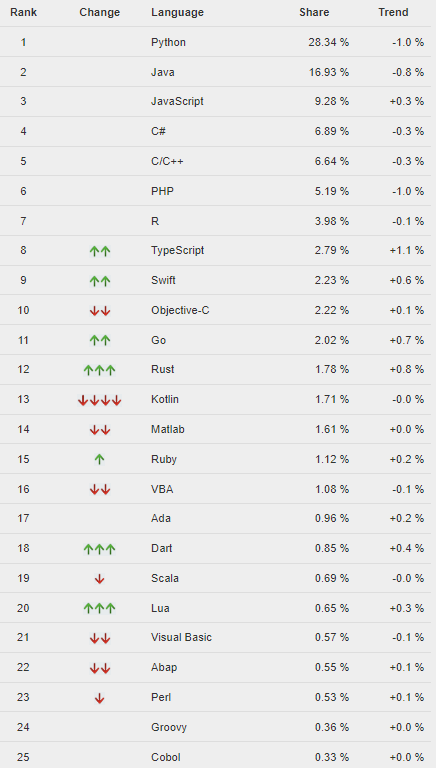Click the Trend column header
The image size is (436, 768).
point(393,12)
